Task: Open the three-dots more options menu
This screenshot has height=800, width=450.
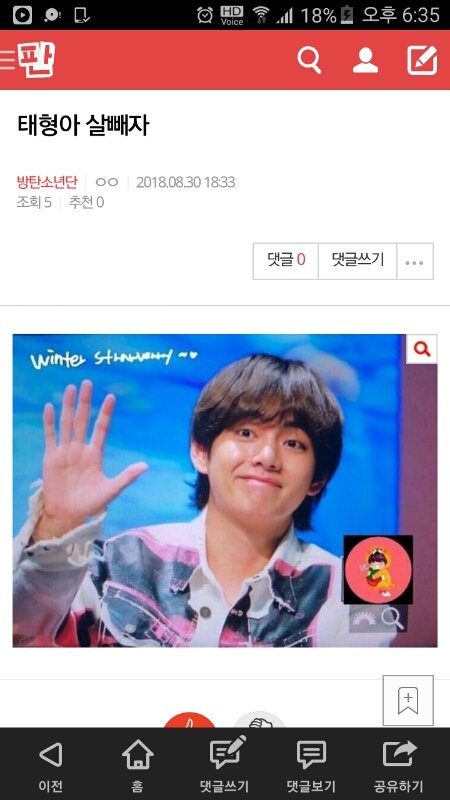Action: click(x=415, y=261)
